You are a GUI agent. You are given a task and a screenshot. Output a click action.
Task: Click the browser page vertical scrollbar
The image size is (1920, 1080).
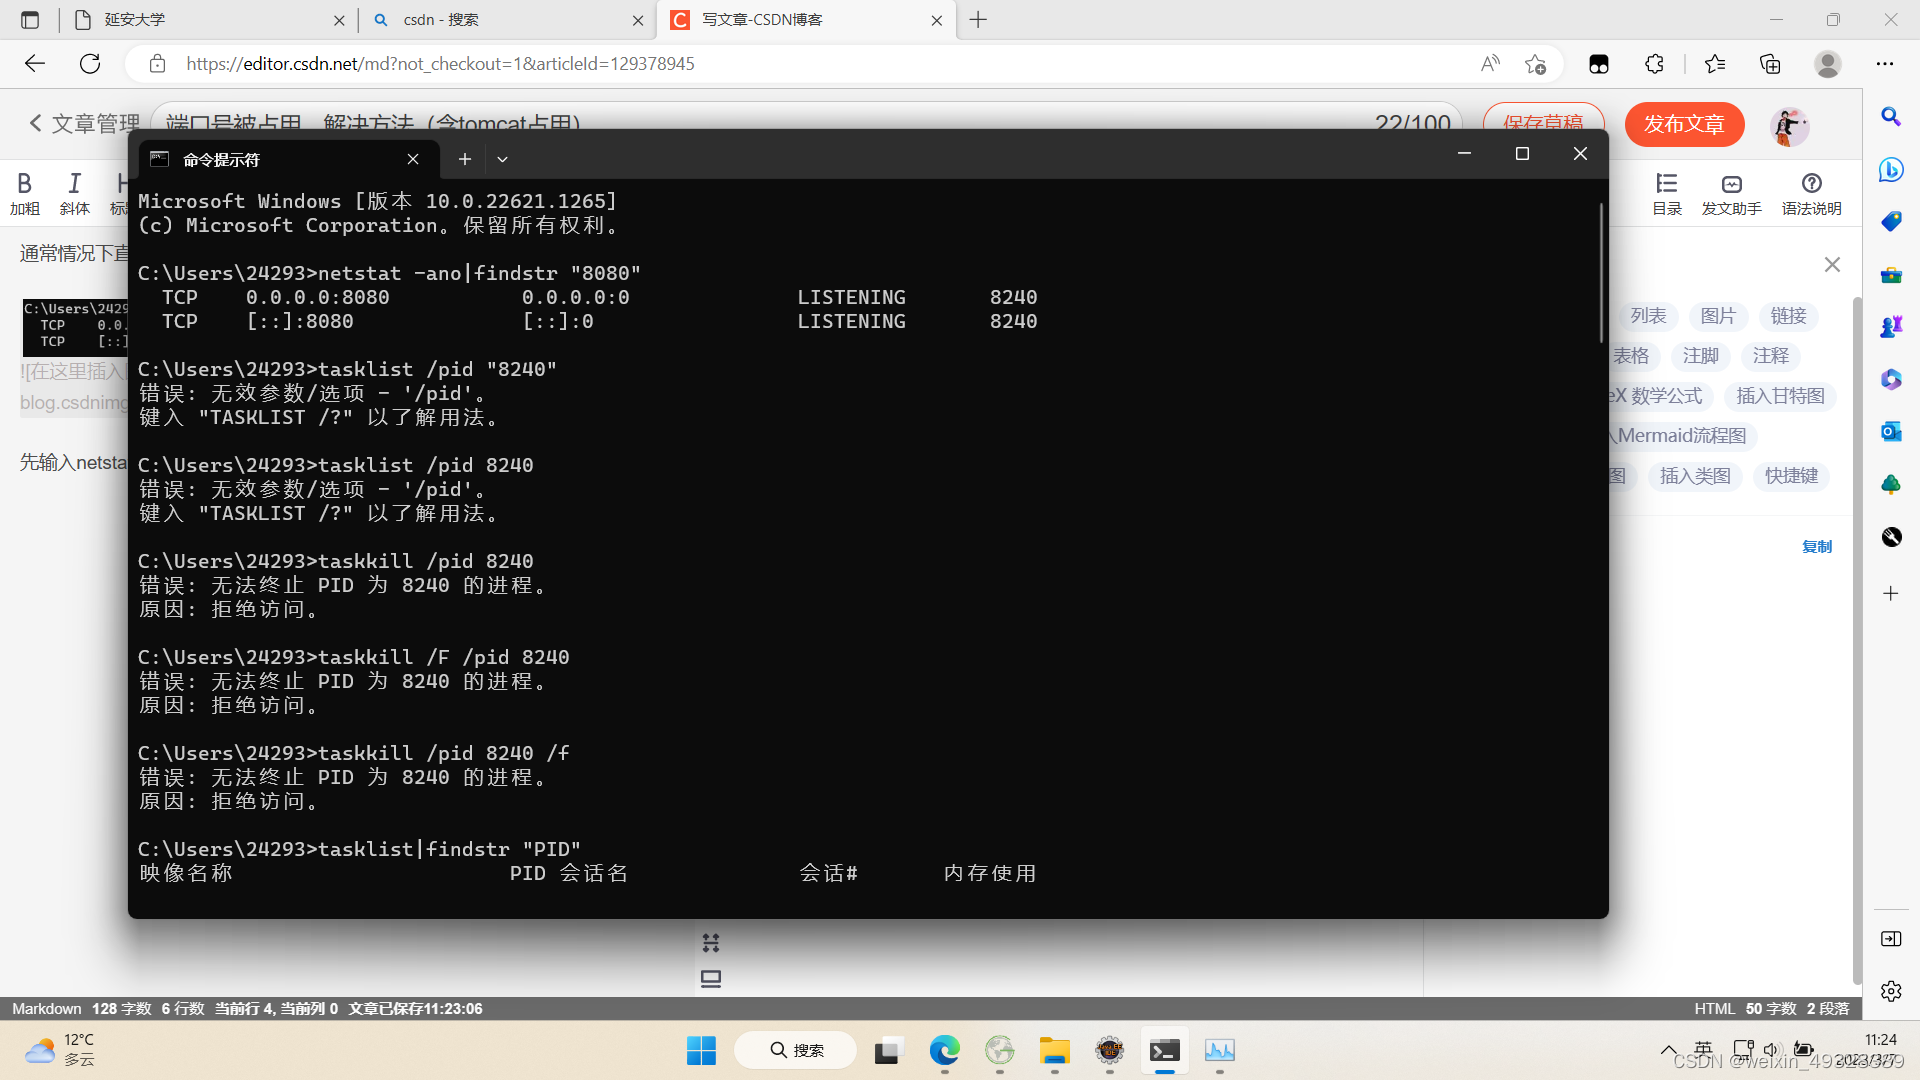coord(1857,640)
